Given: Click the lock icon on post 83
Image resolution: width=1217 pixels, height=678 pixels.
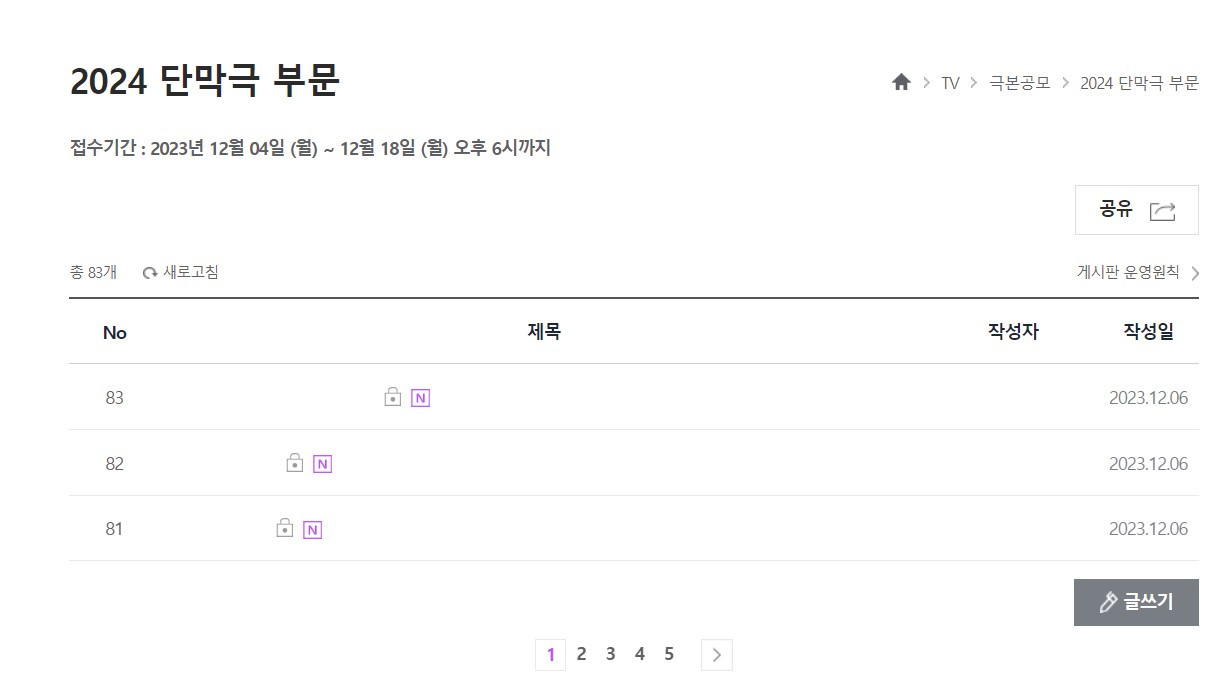Looking at the screenshot, I should [x=393, y=397].
